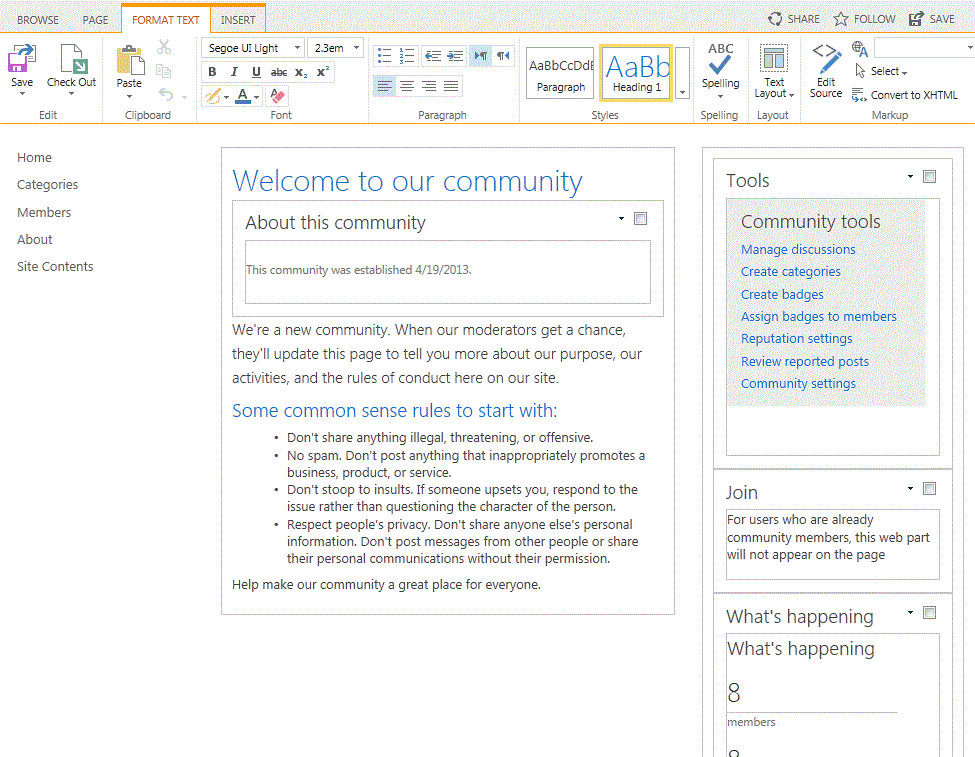Increase indent of the paragraph

coord(455,56)
